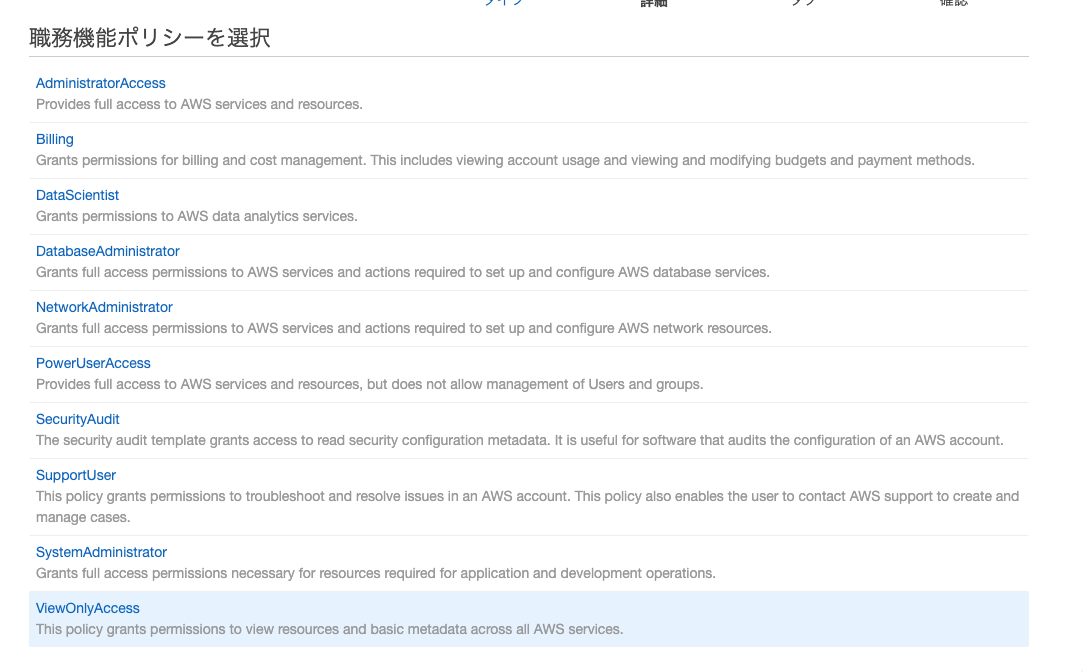1083x672 pixels.
Task: Select the PowerUserAccess policy
Action: (x=93, y=363)
